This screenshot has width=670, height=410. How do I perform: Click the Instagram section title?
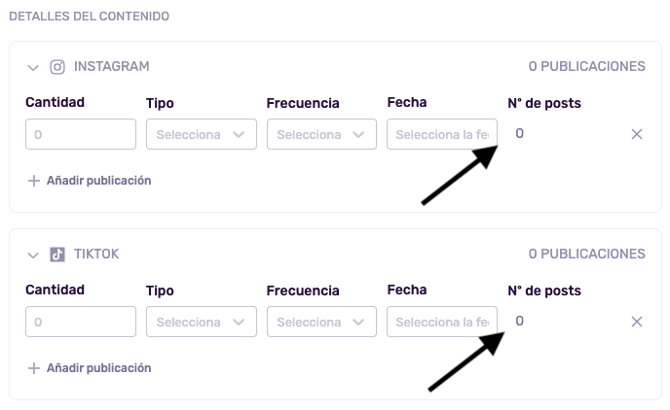[111, 67]
